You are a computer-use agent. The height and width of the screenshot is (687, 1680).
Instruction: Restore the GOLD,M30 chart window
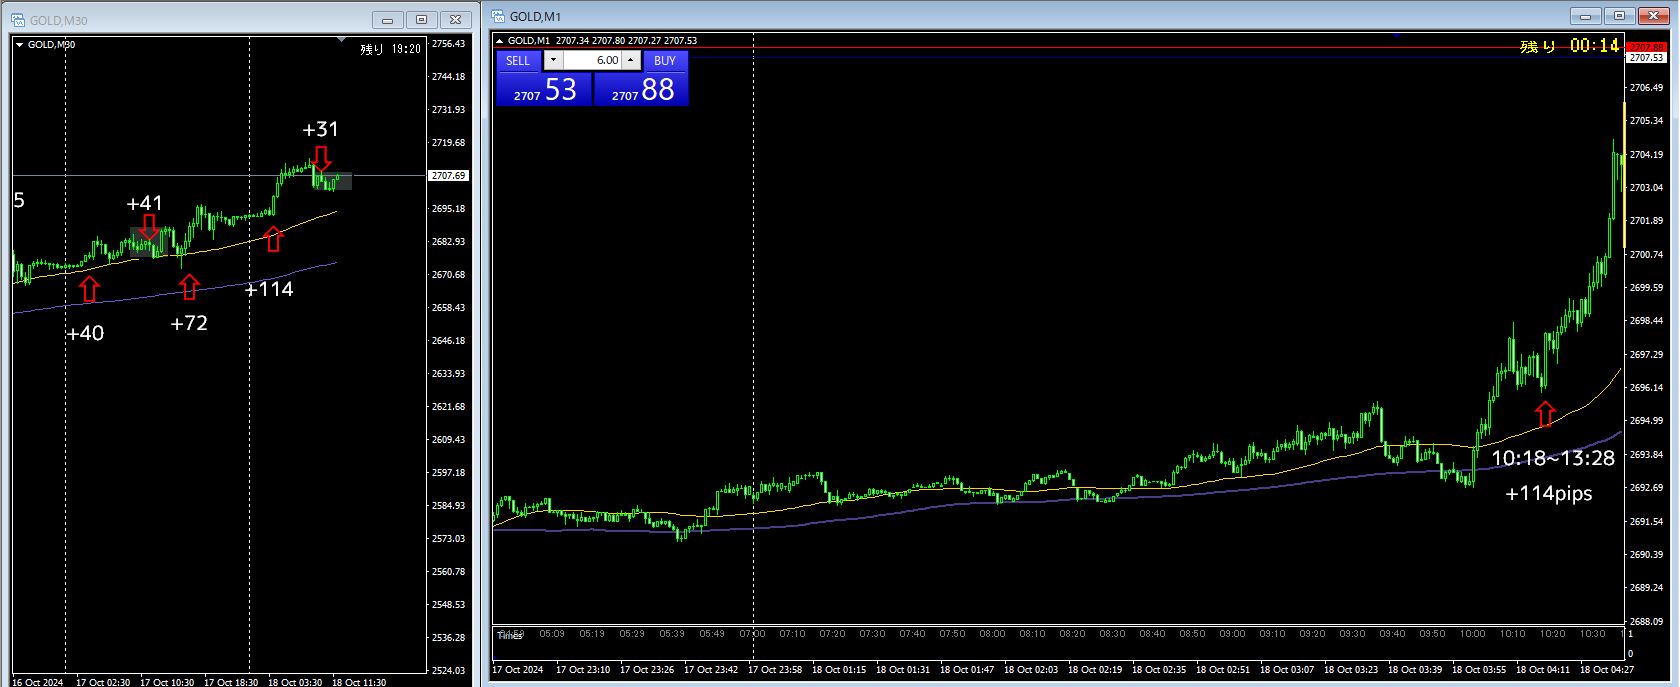pyautogui.click(x=421, y=20)
